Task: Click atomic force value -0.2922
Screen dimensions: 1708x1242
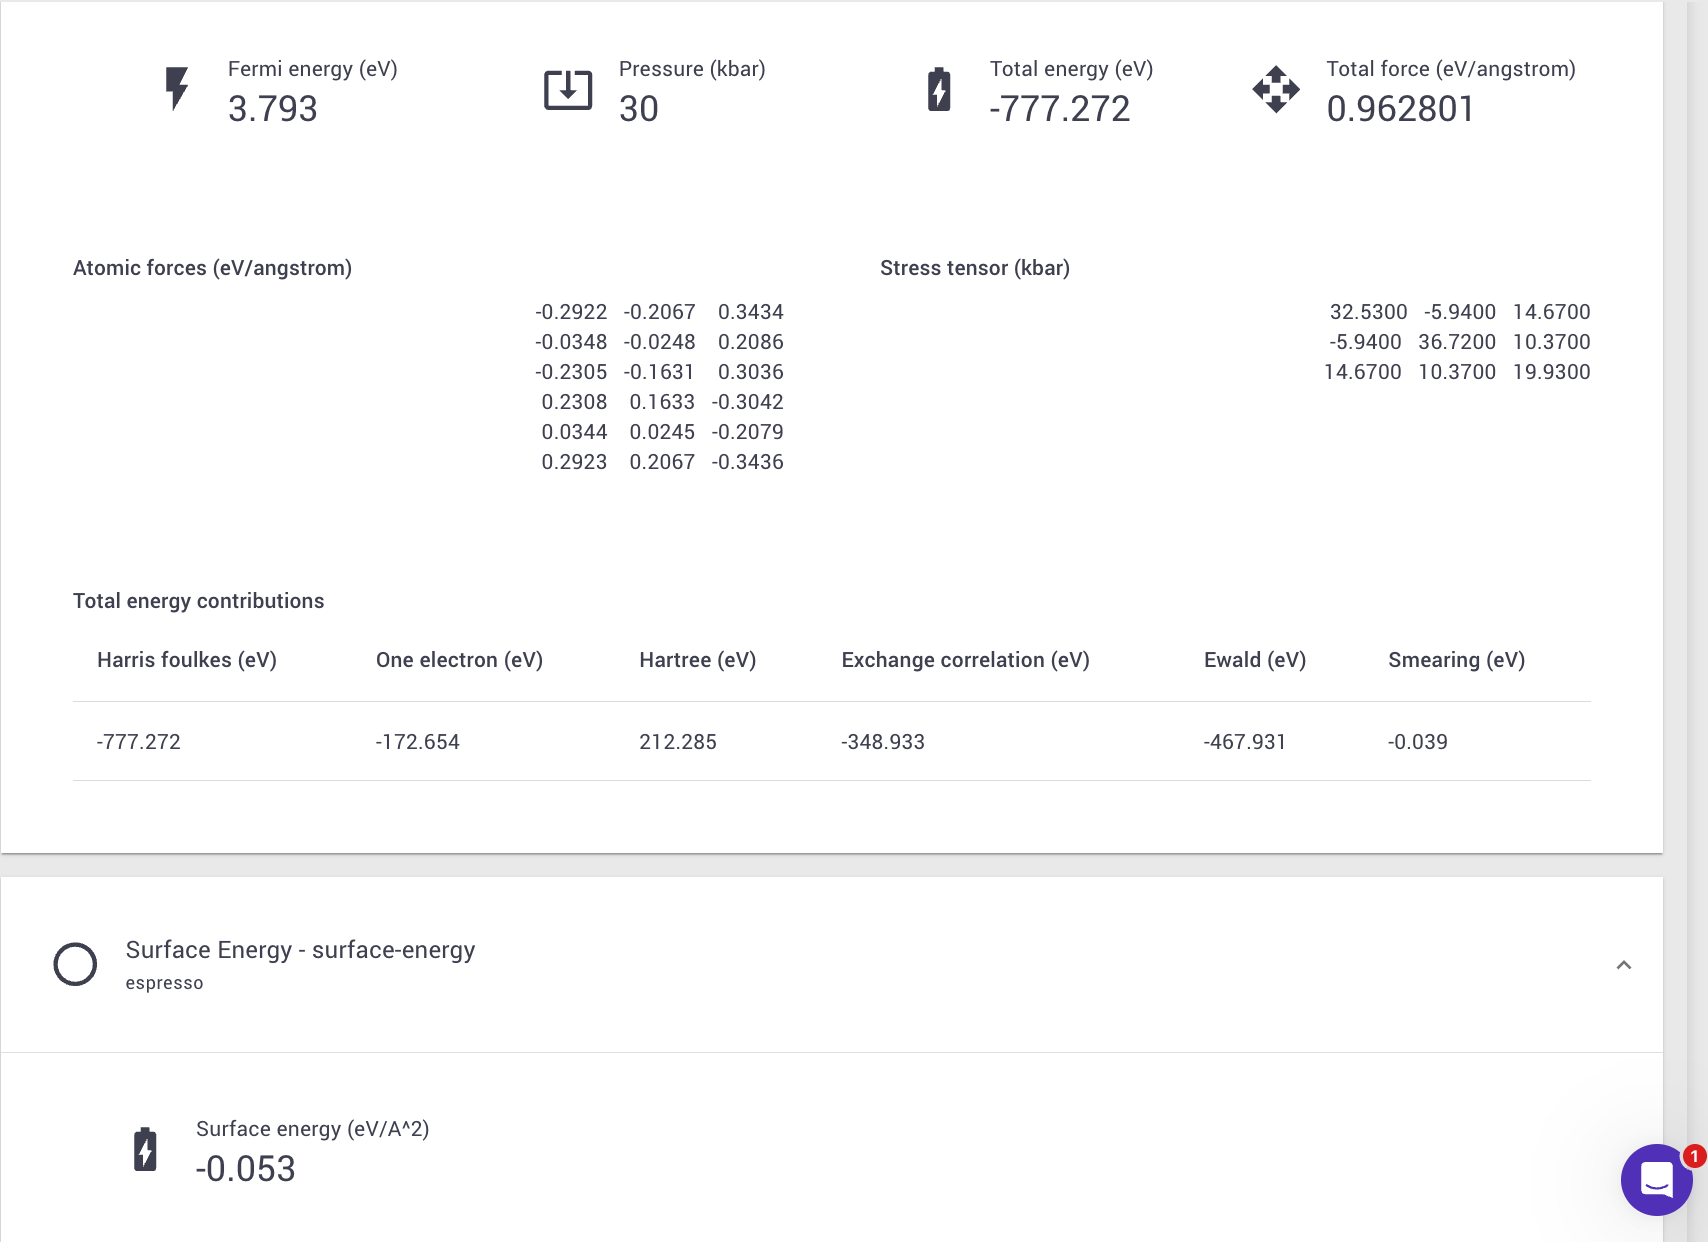Action: [x=571, y=312]
